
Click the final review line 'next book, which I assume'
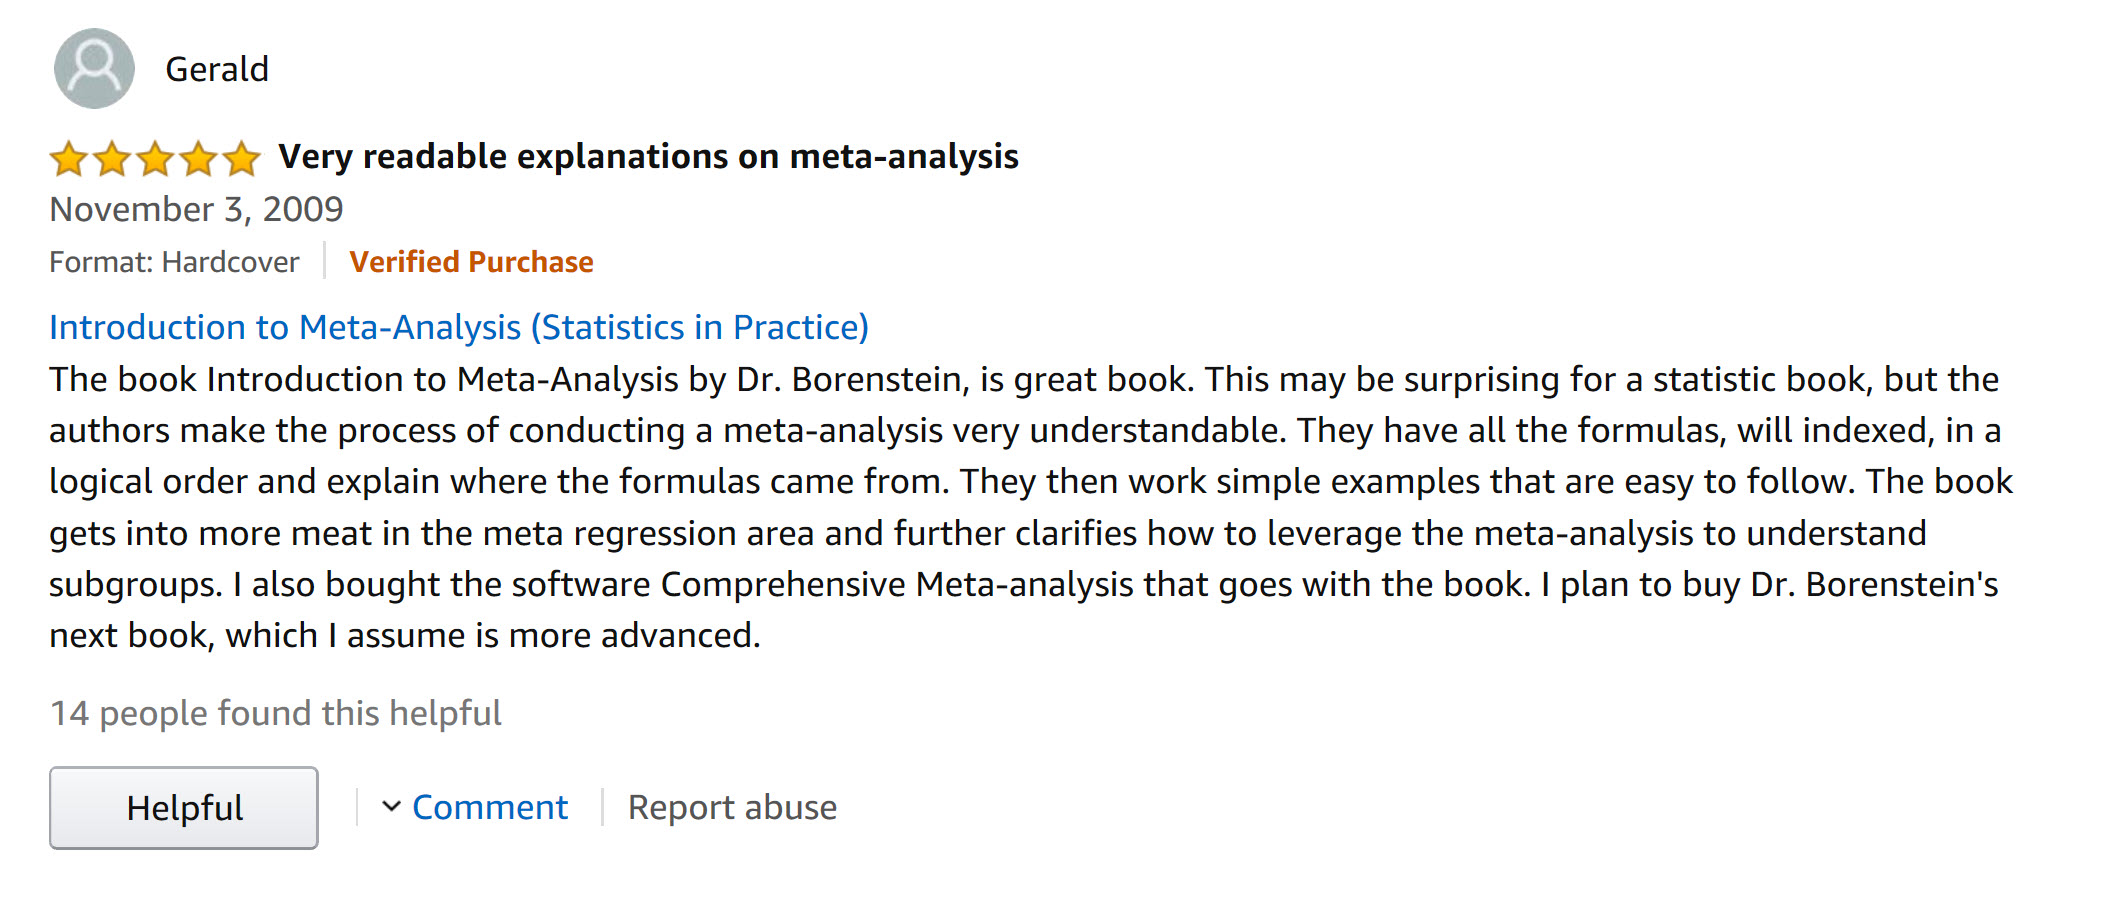pos(405,636)
